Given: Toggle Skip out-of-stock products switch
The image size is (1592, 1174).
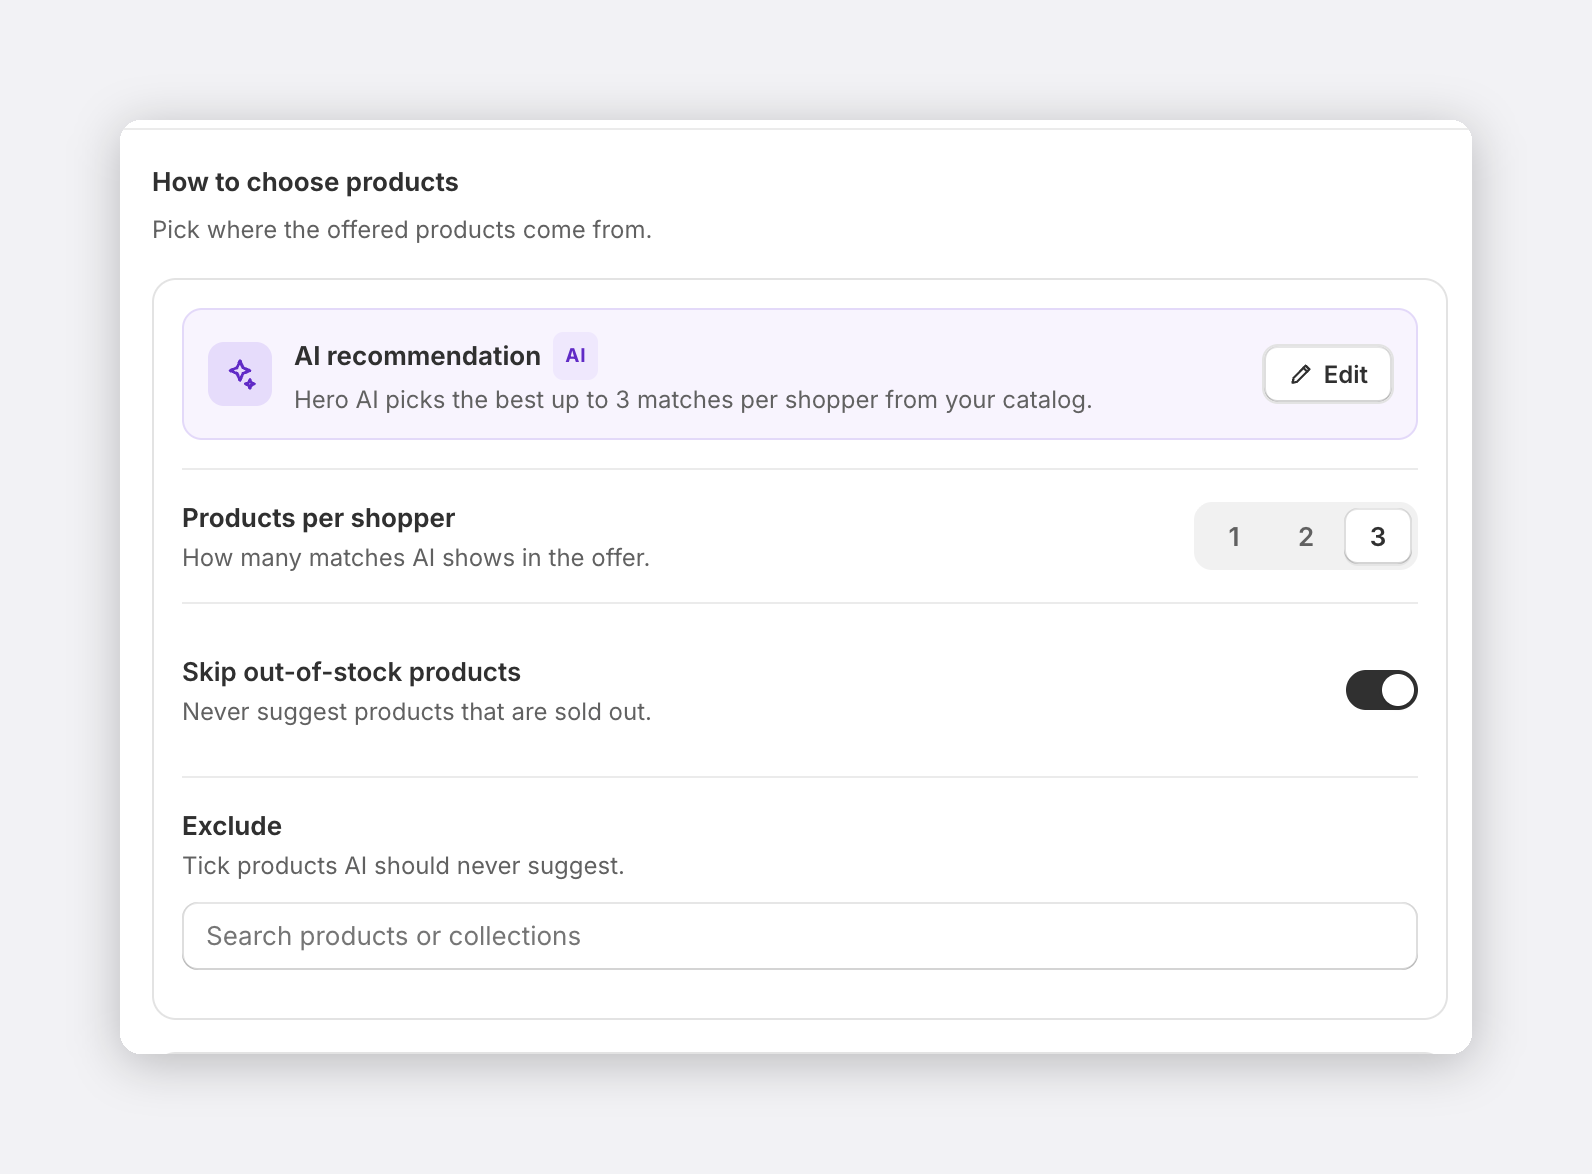Looking at the screenshot, I should [1381, 690].
